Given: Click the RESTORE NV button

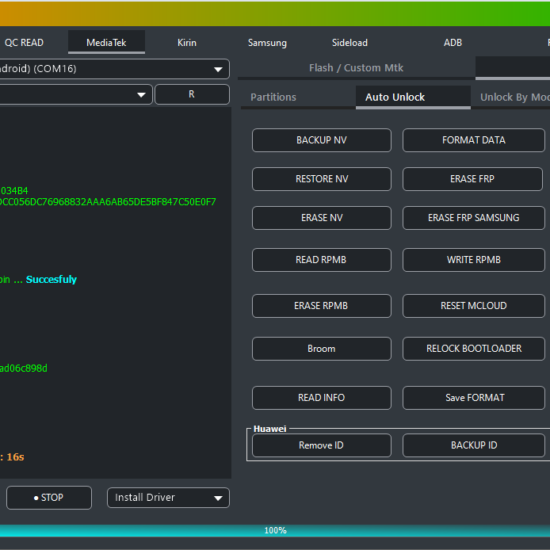Looking at the screenshot, I should pos(322,179).
